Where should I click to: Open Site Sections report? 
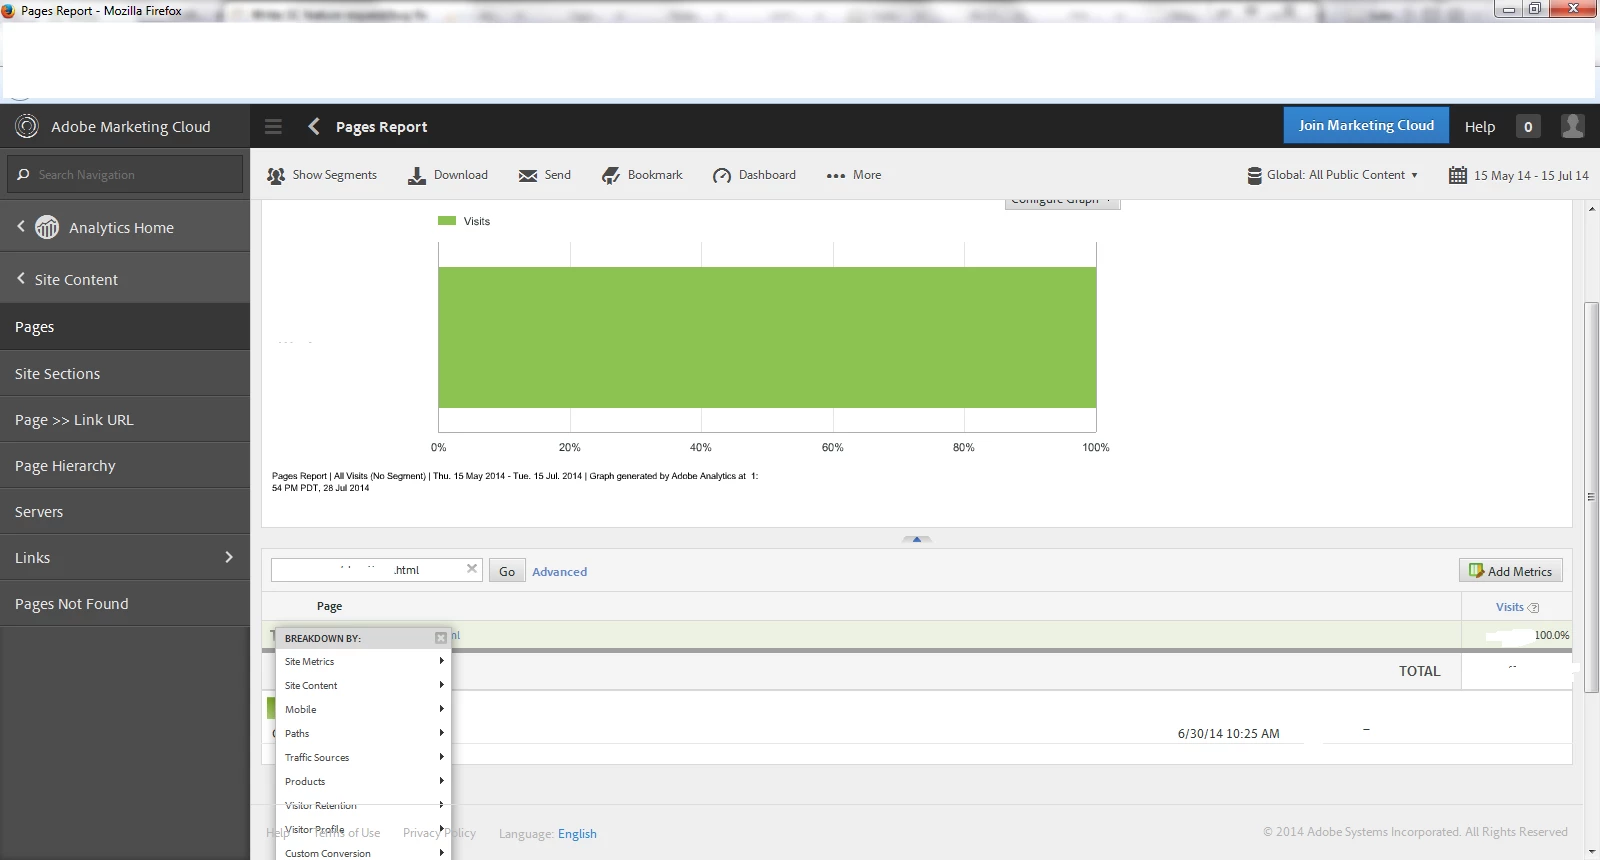tap(125, 373)
